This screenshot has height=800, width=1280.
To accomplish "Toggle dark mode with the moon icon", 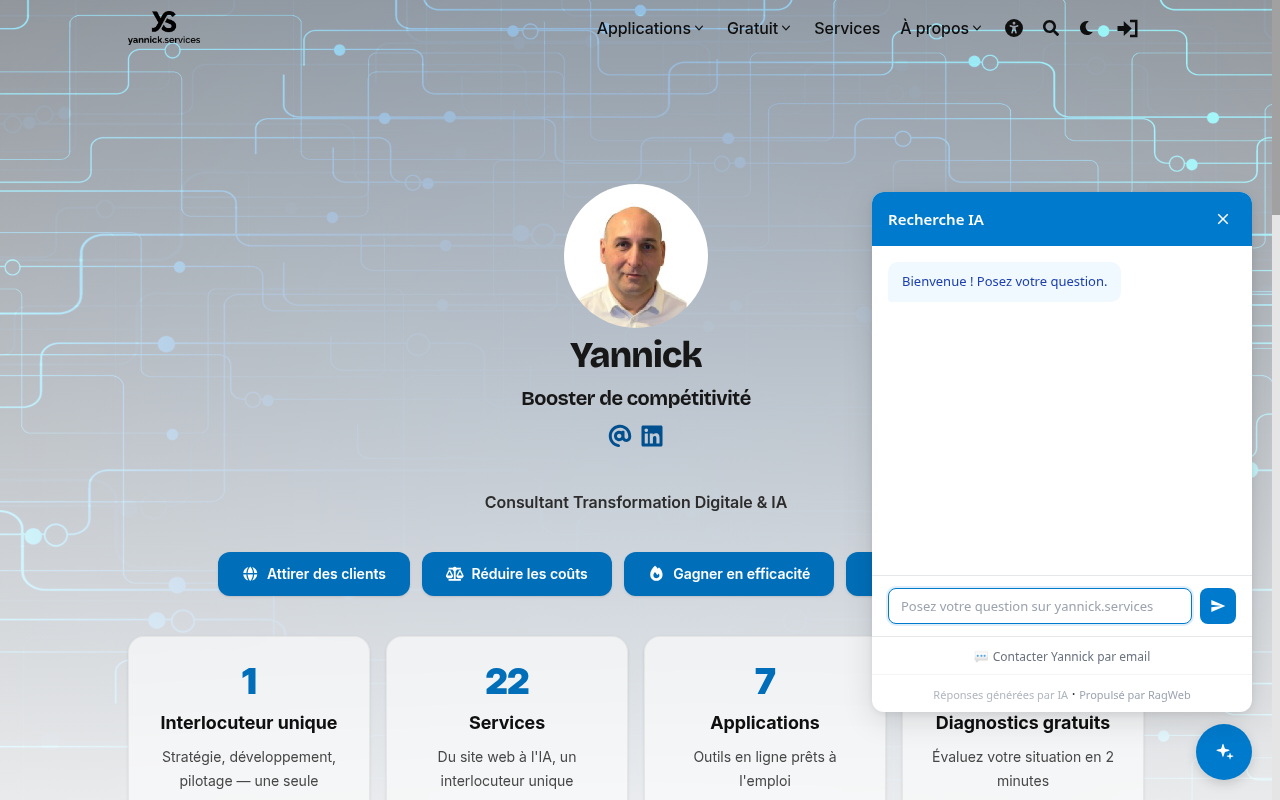I will 1087,28.
